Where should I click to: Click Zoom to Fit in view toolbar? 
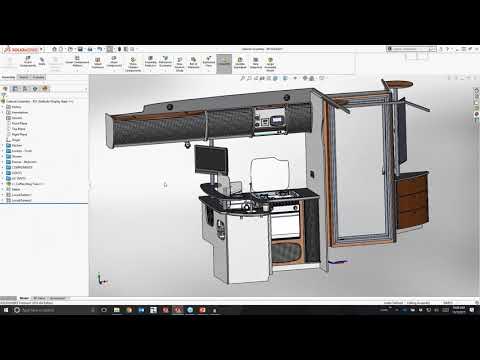click(243, 78)
